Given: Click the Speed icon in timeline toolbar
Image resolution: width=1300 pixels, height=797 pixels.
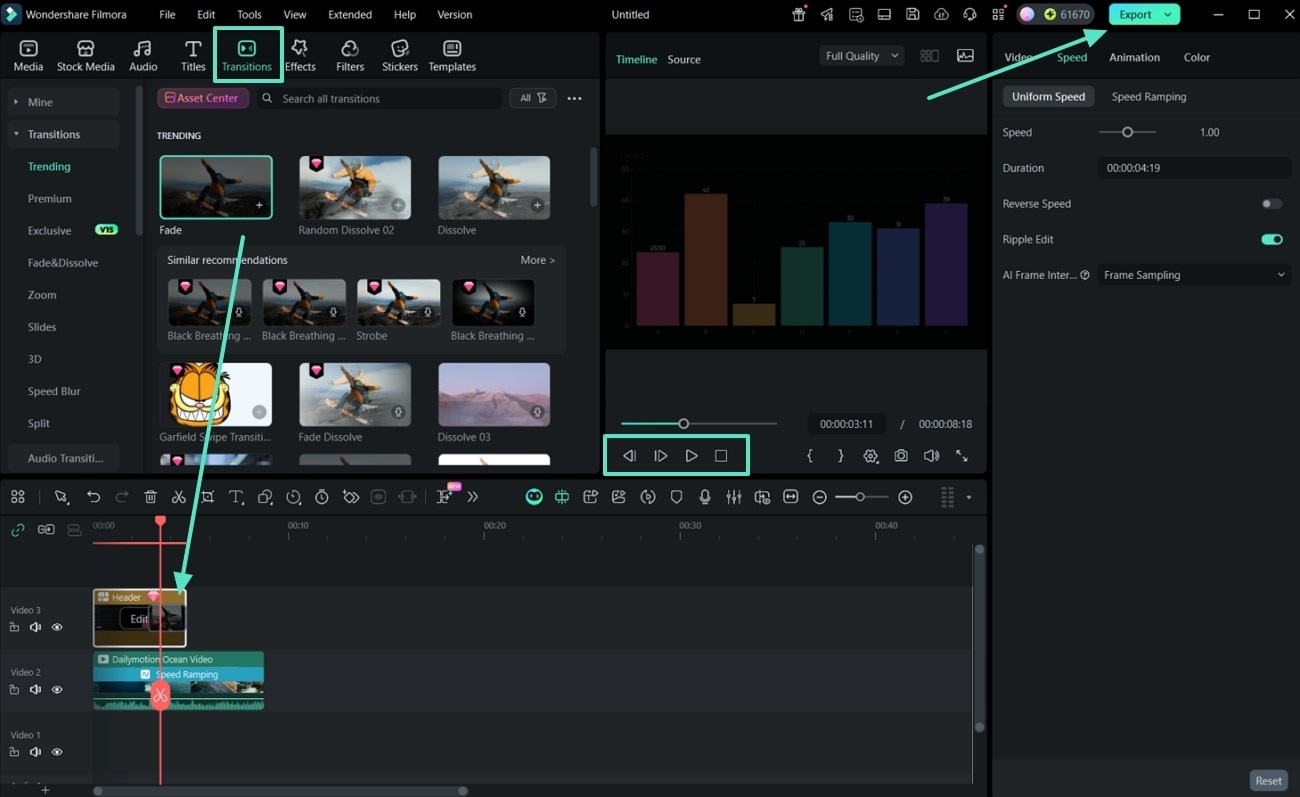Looking at the screenshot, I should pos(293,496).
